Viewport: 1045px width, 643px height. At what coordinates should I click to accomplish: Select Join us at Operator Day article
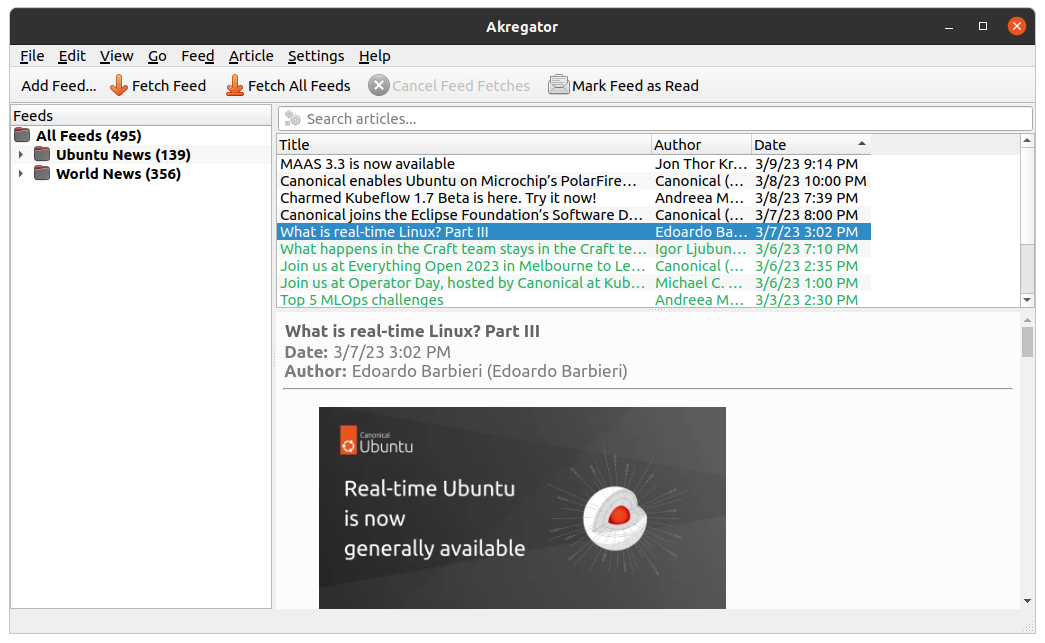[463, 283]
